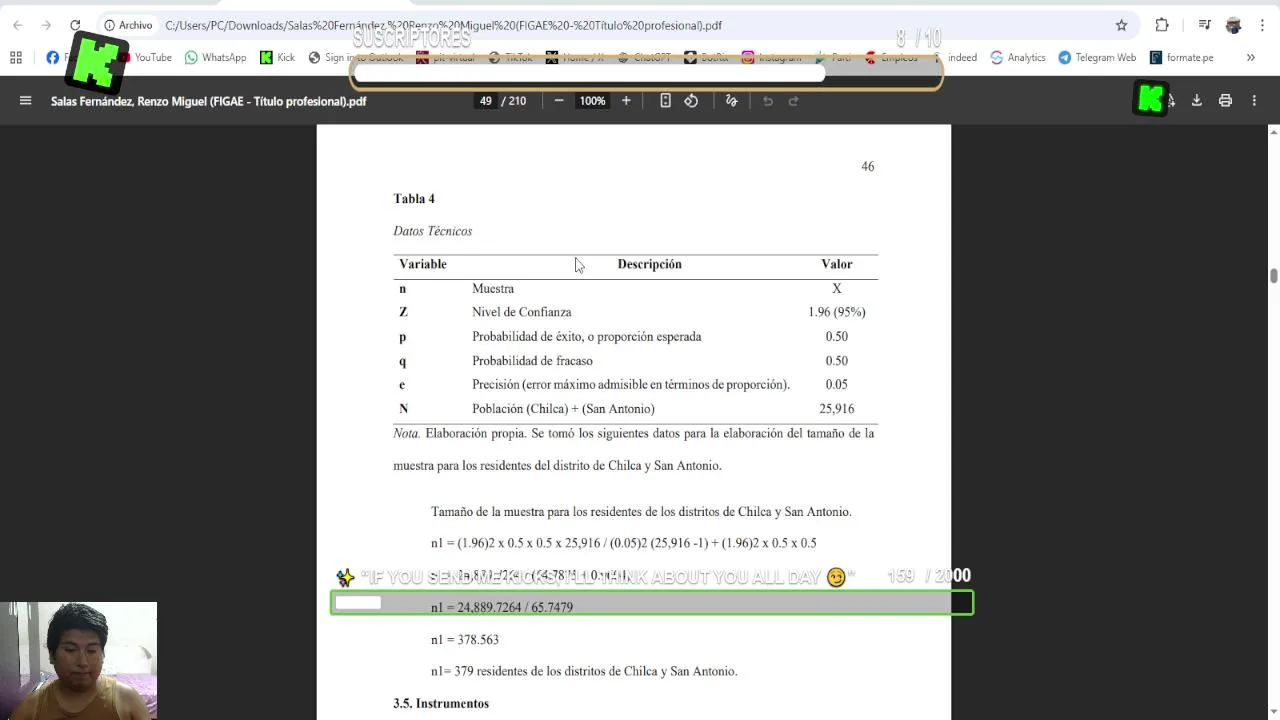Click the '3.5. Instrumentos' heading
The width and height of the screenshot is (1280, 720).
pyautogui.click(x=441, y=704)
